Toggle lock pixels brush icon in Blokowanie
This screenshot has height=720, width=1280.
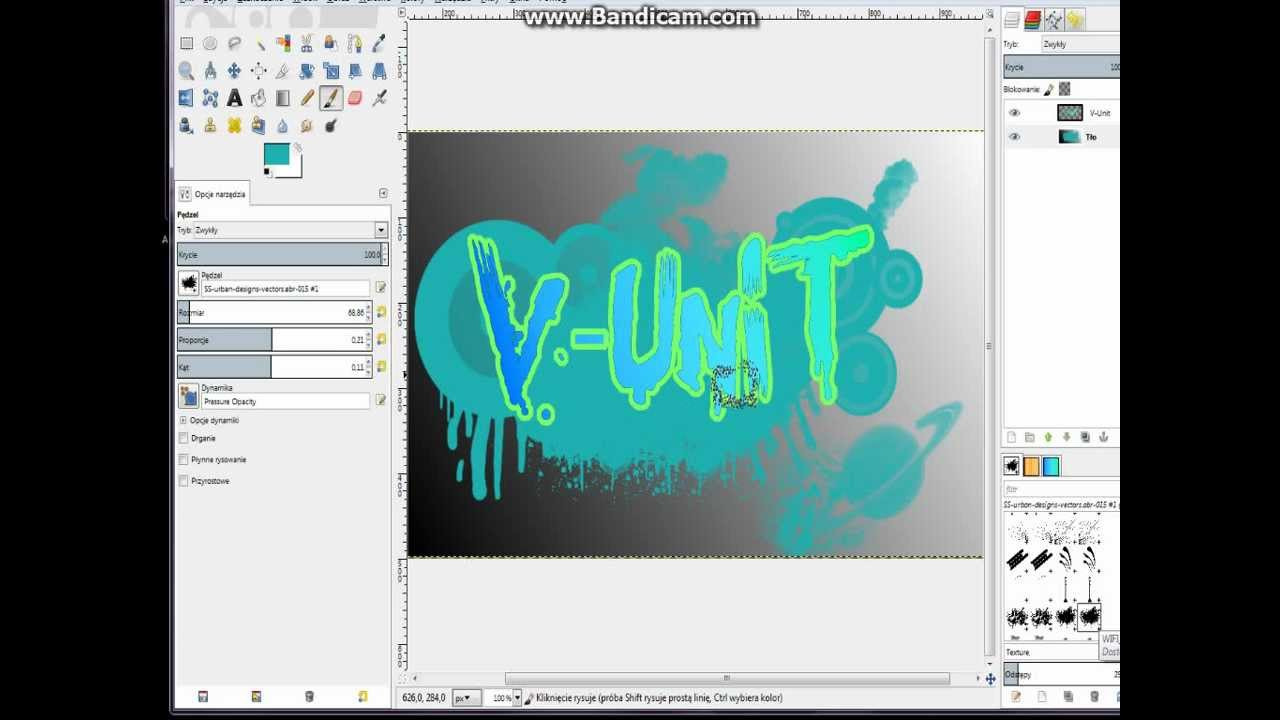point(1049,89)
